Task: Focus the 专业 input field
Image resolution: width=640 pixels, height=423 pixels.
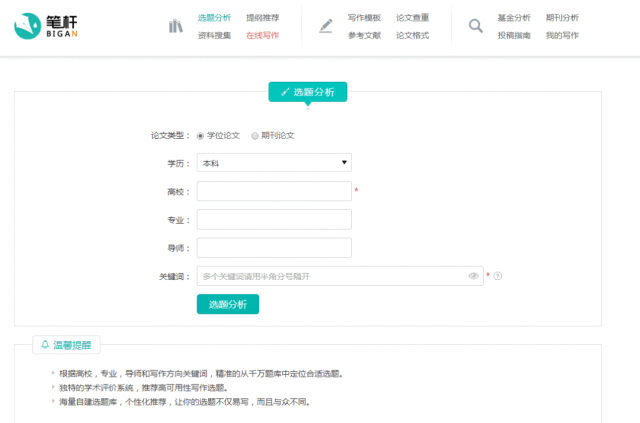Action: (x=274, y=219)
